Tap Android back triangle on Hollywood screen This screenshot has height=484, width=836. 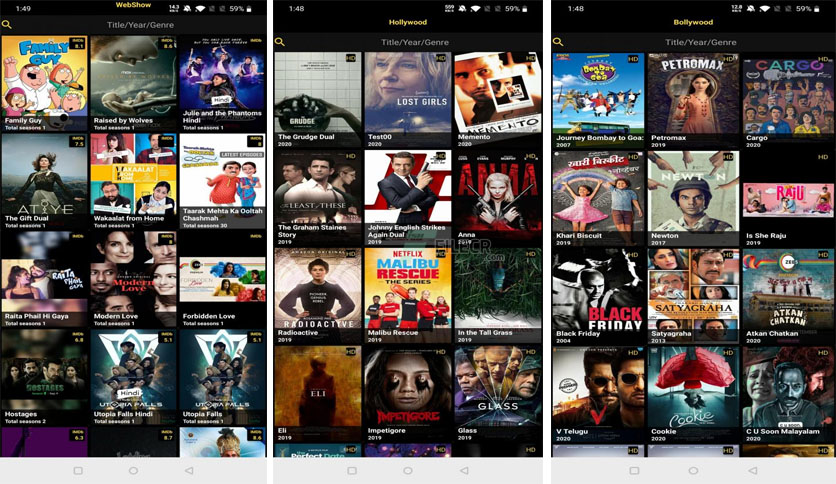pos(464,471)
